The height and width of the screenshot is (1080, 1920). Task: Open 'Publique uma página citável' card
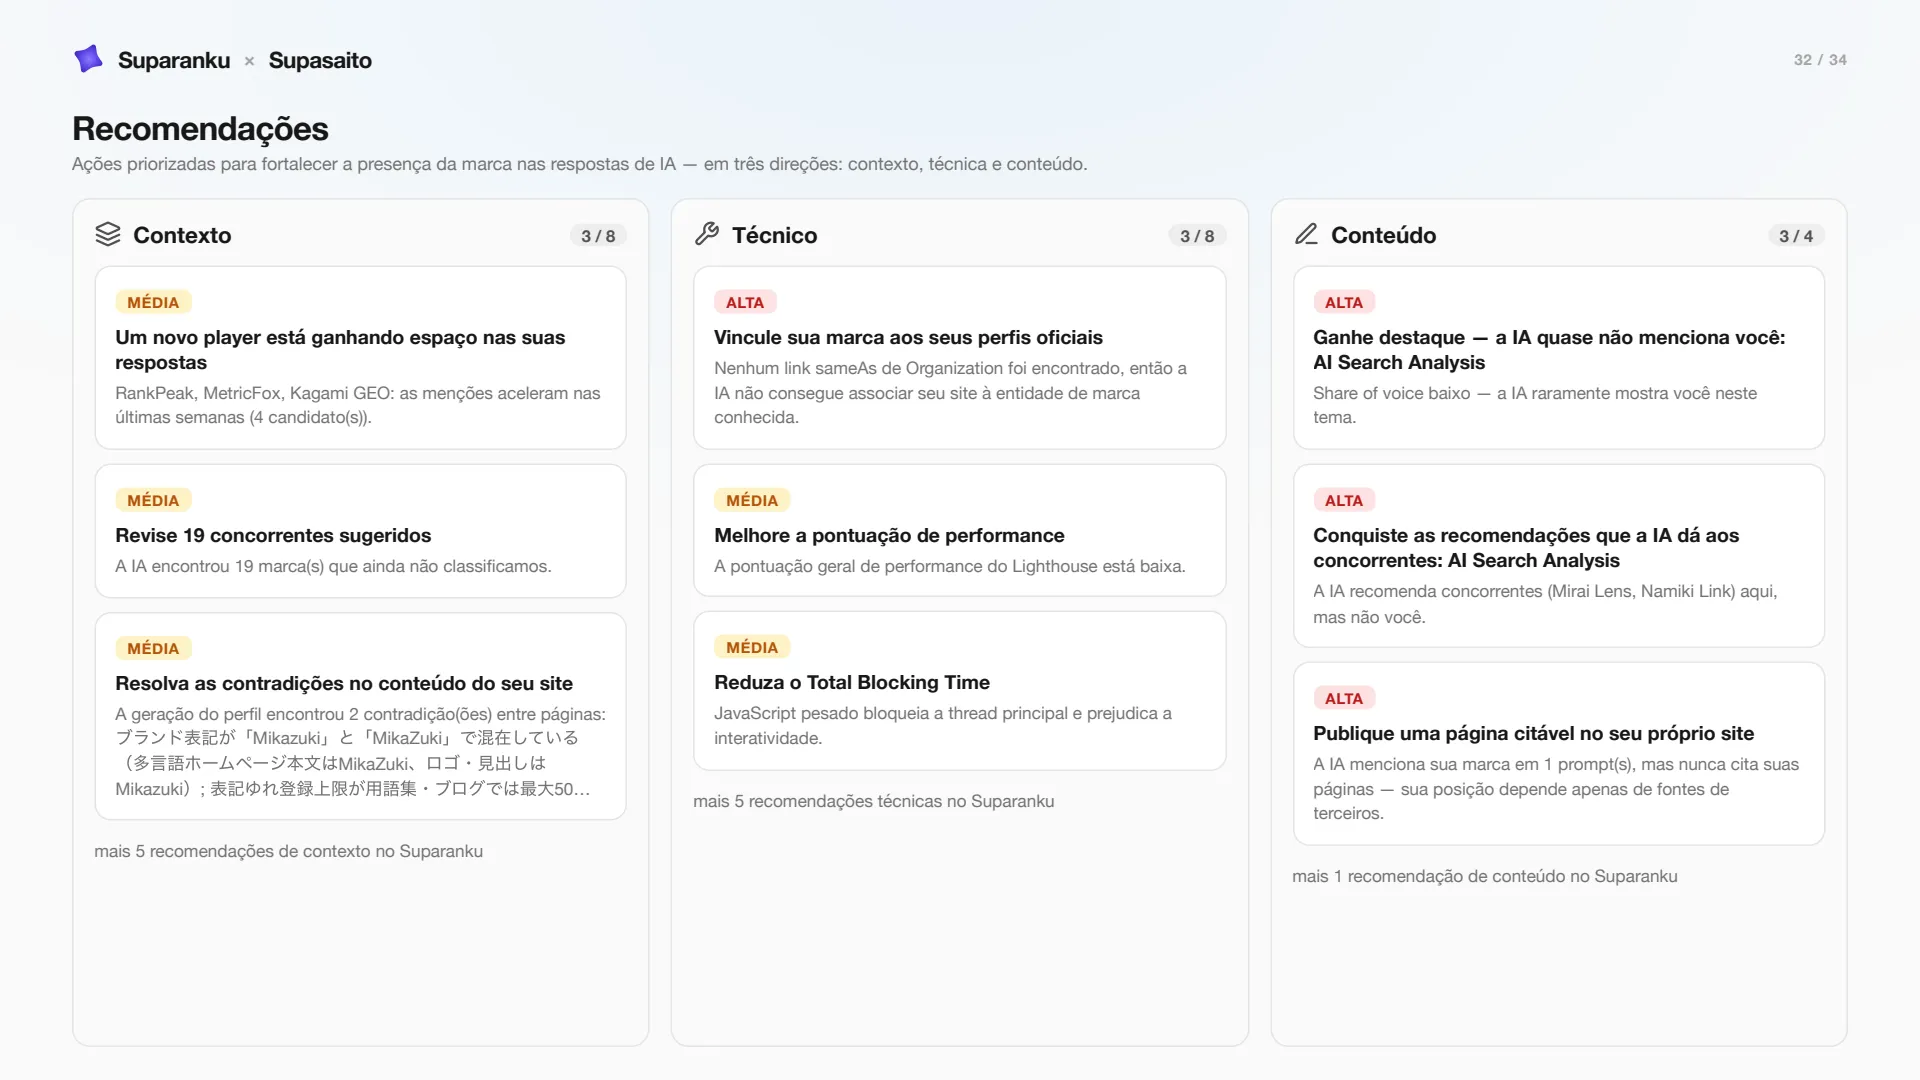coord(1558,754)
